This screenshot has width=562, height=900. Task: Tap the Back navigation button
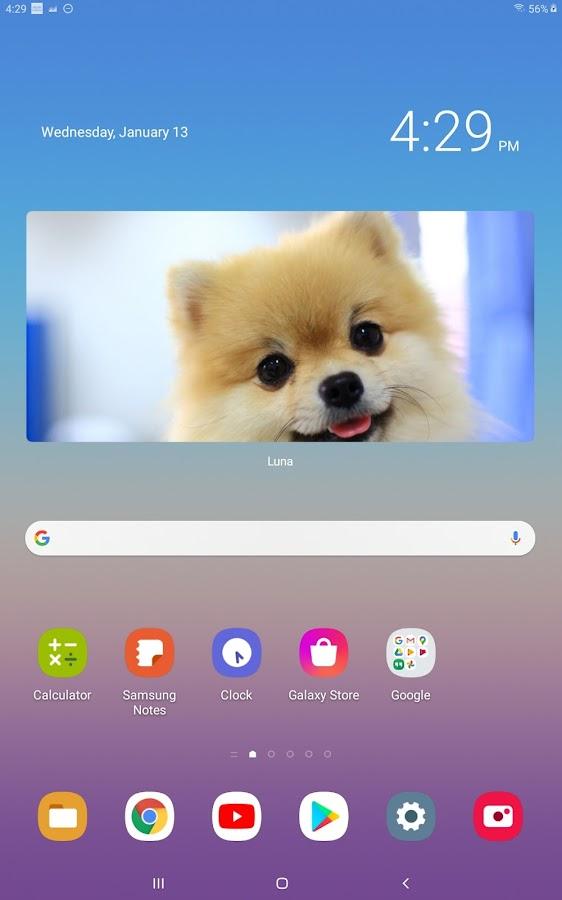tap(406, 883)
